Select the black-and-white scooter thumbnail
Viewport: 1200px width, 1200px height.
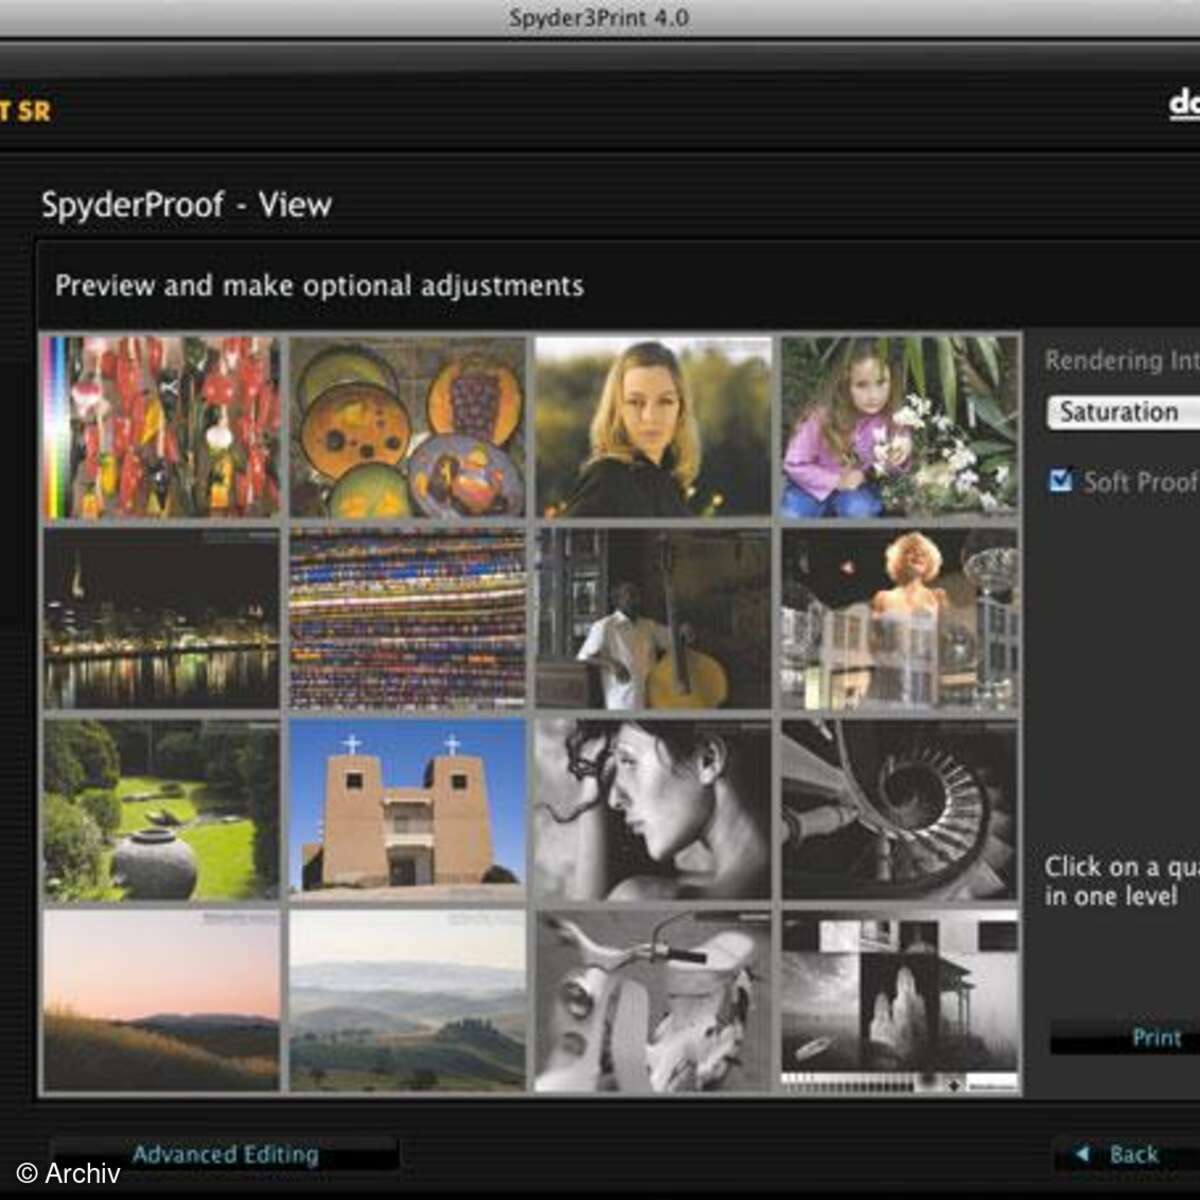(653, 1001)
